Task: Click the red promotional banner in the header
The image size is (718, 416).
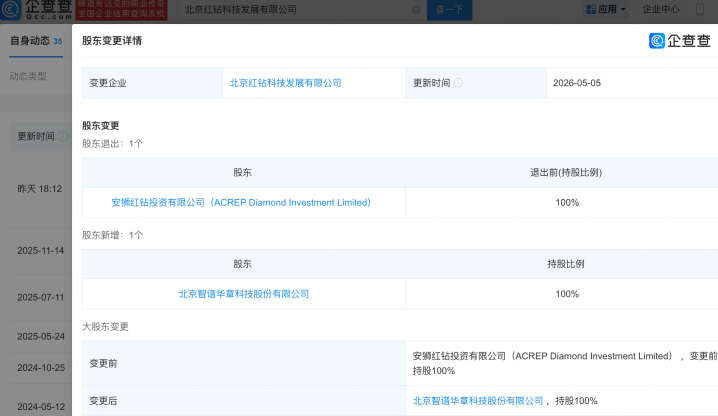Action: point(121,9)
